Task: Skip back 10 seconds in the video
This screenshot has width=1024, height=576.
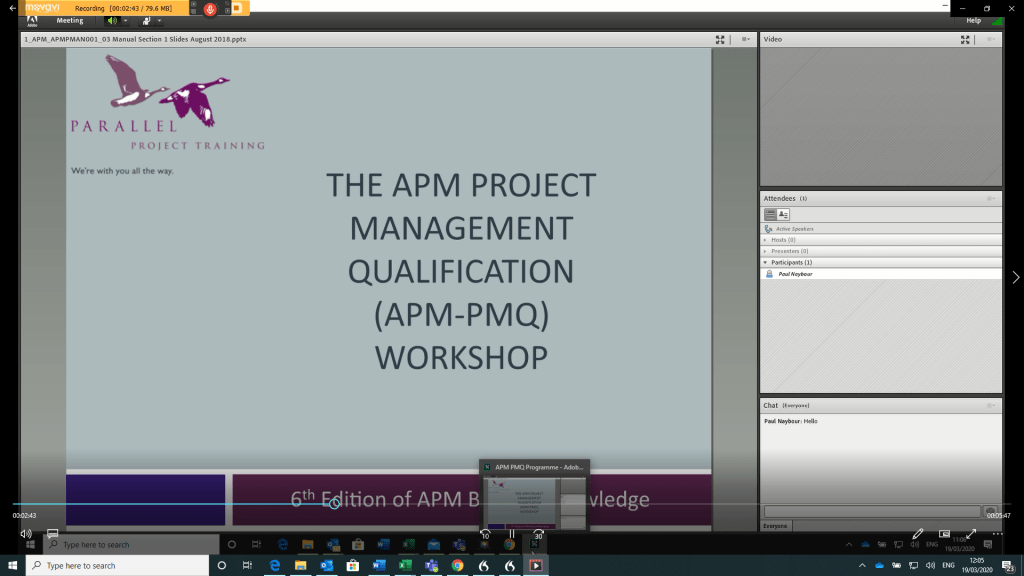Action: (485, 534)
